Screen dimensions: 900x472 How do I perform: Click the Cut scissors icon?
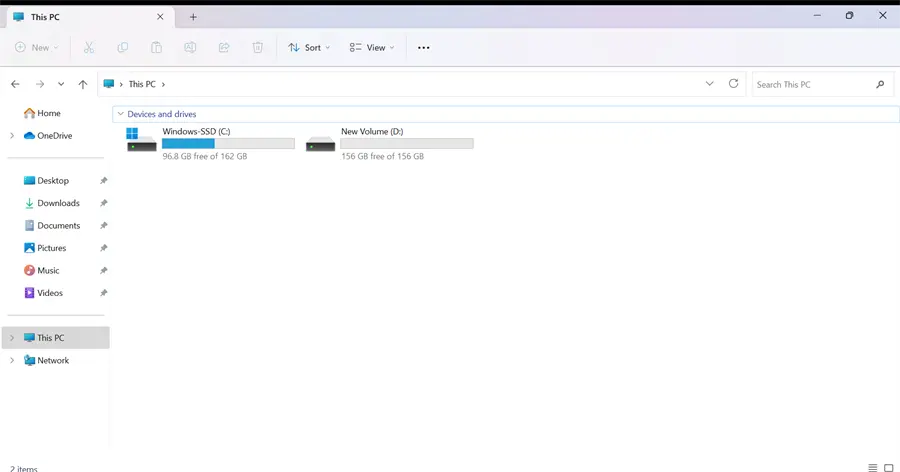point(88,48)
